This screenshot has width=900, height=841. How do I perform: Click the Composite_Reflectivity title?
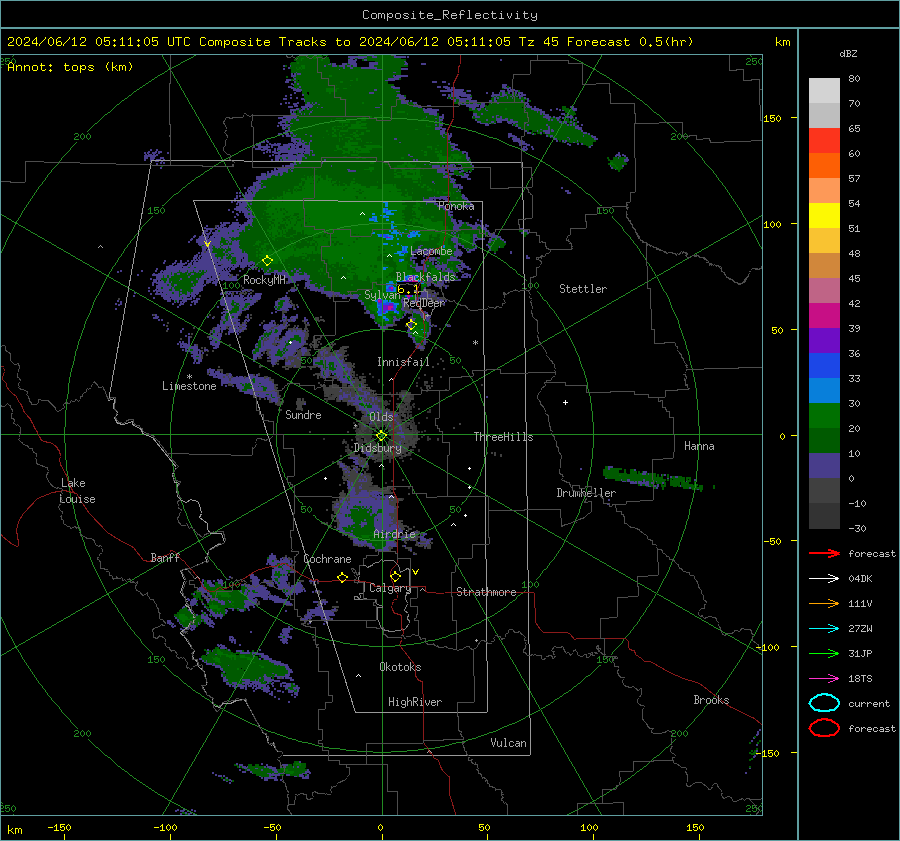449,15
